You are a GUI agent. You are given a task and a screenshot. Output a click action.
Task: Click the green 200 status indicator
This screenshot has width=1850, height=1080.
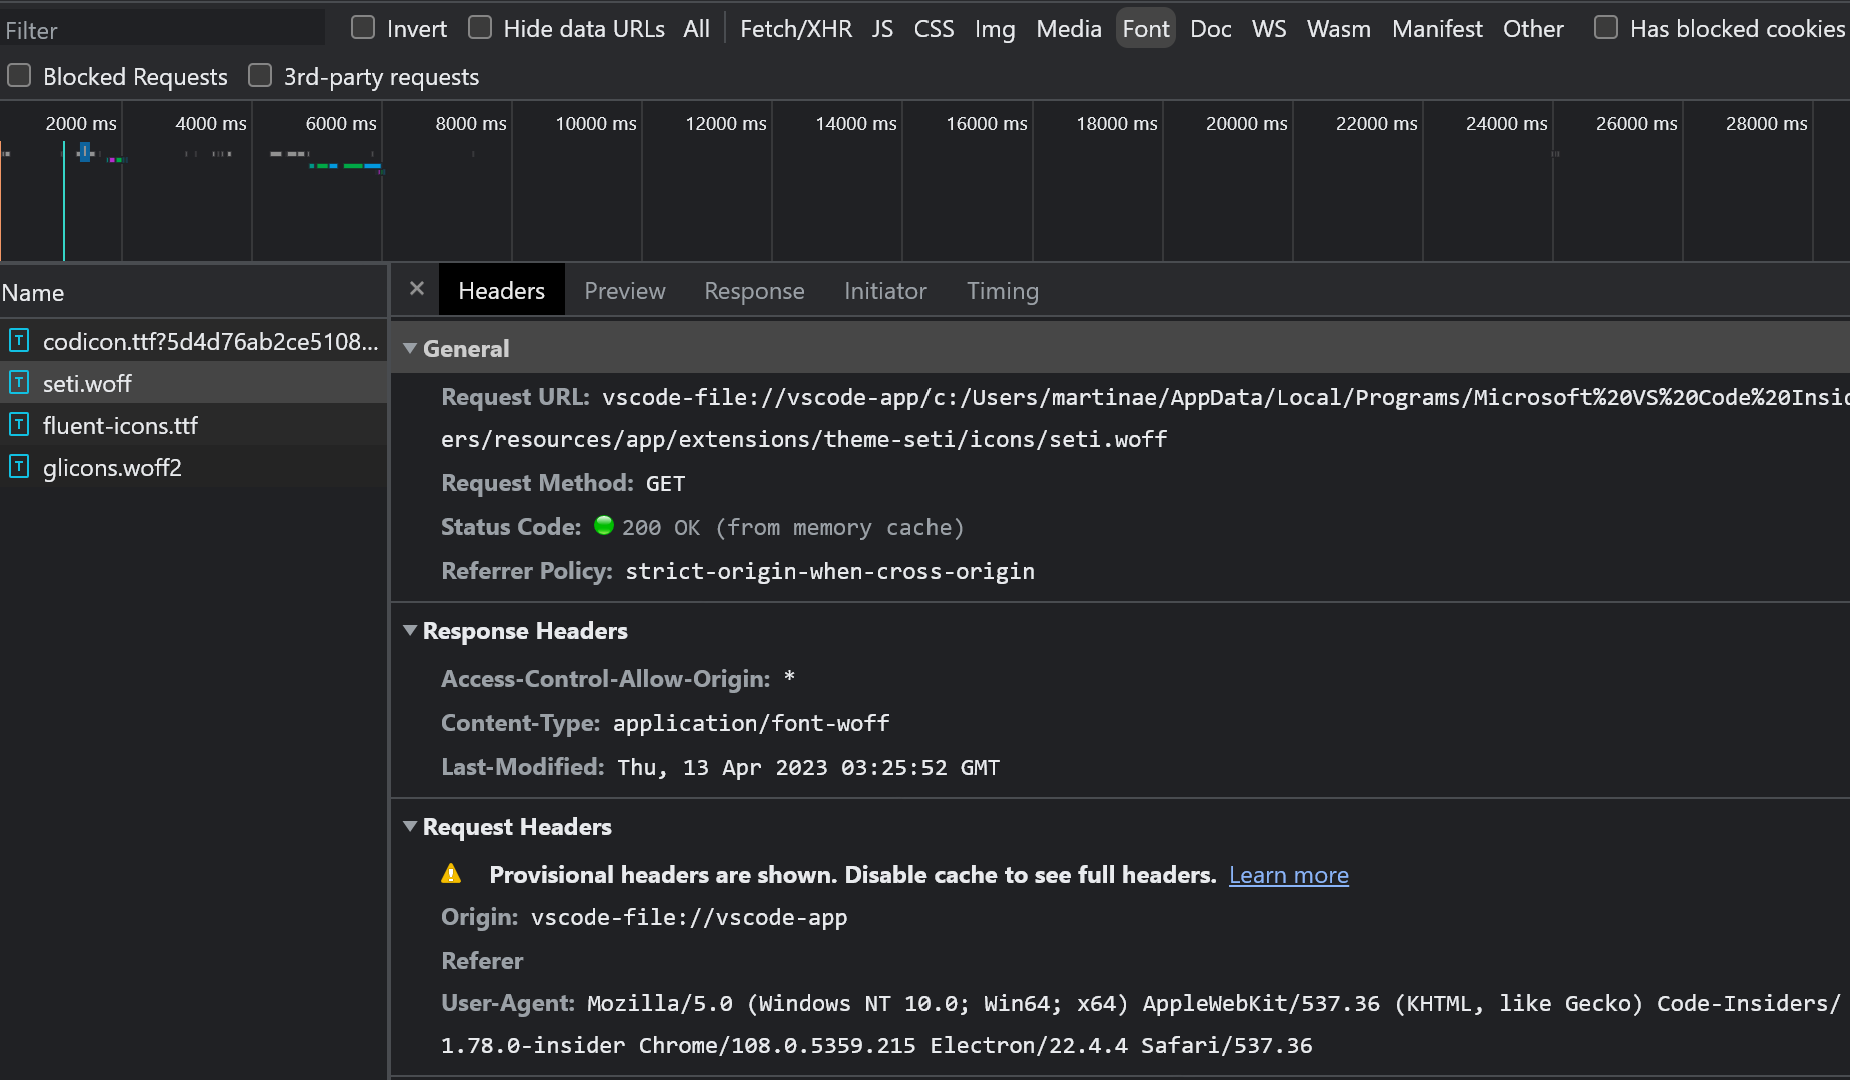604,525
